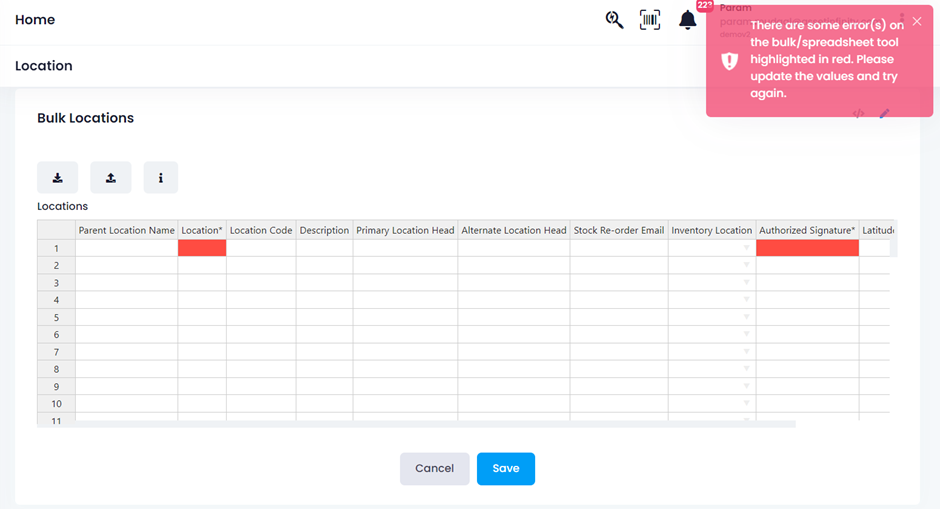Open Inventory Location dropdown in row 6

746,335
